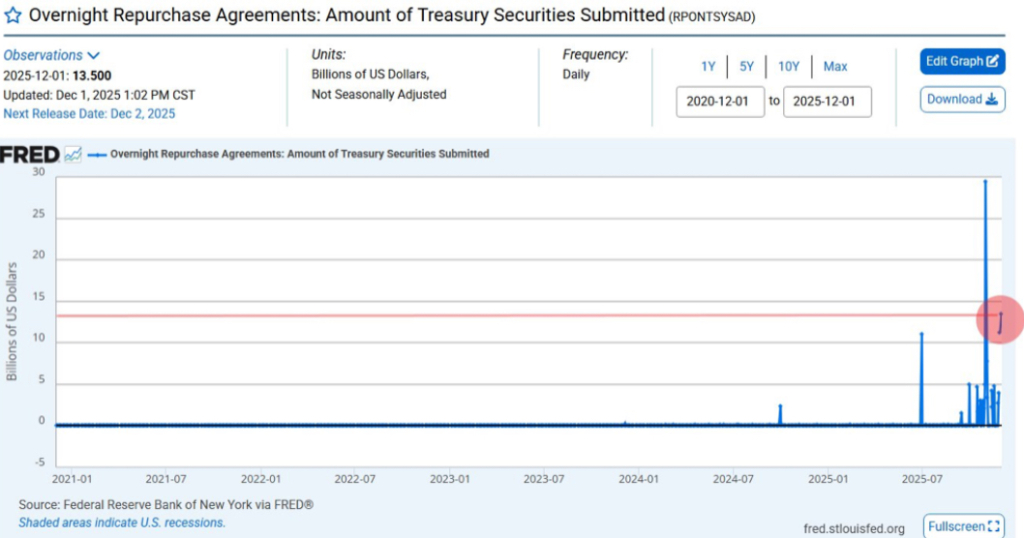The image size is (1024, 538).
Task: Click the series name in chart legend
Action: point(299,154)
